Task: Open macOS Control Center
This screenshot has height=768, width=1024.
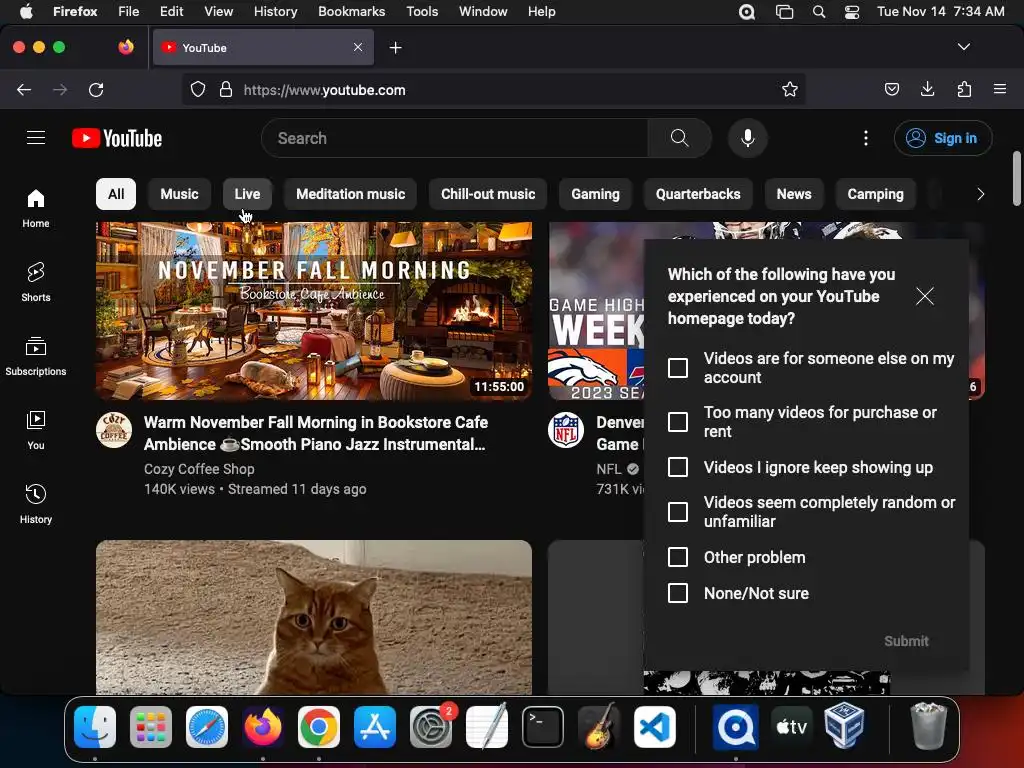Action: pos(852,12)
